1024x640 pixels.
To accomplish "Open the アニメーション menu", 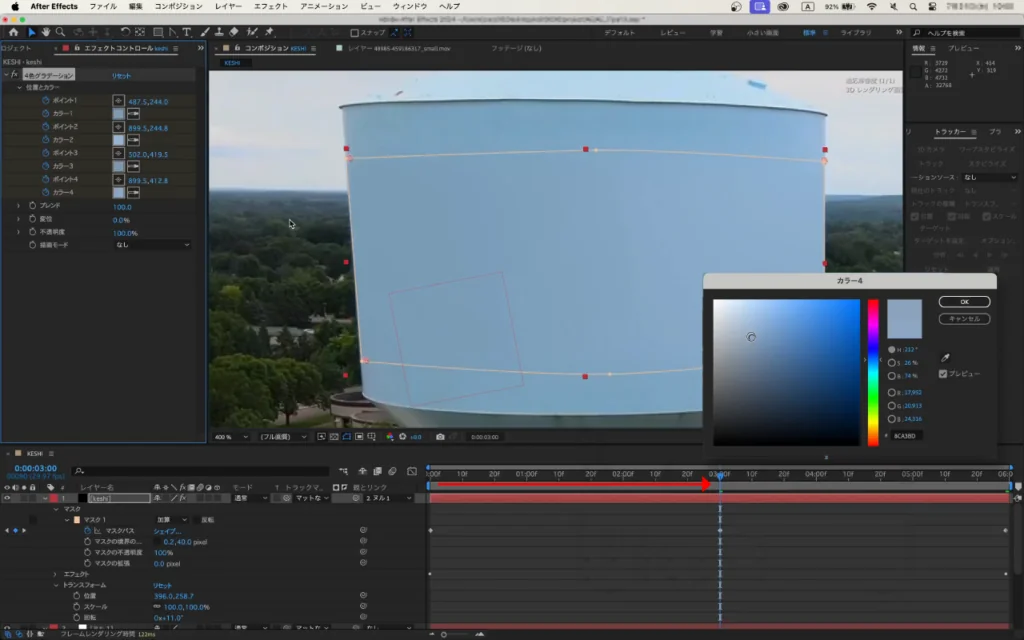I will tap(324, 7).
